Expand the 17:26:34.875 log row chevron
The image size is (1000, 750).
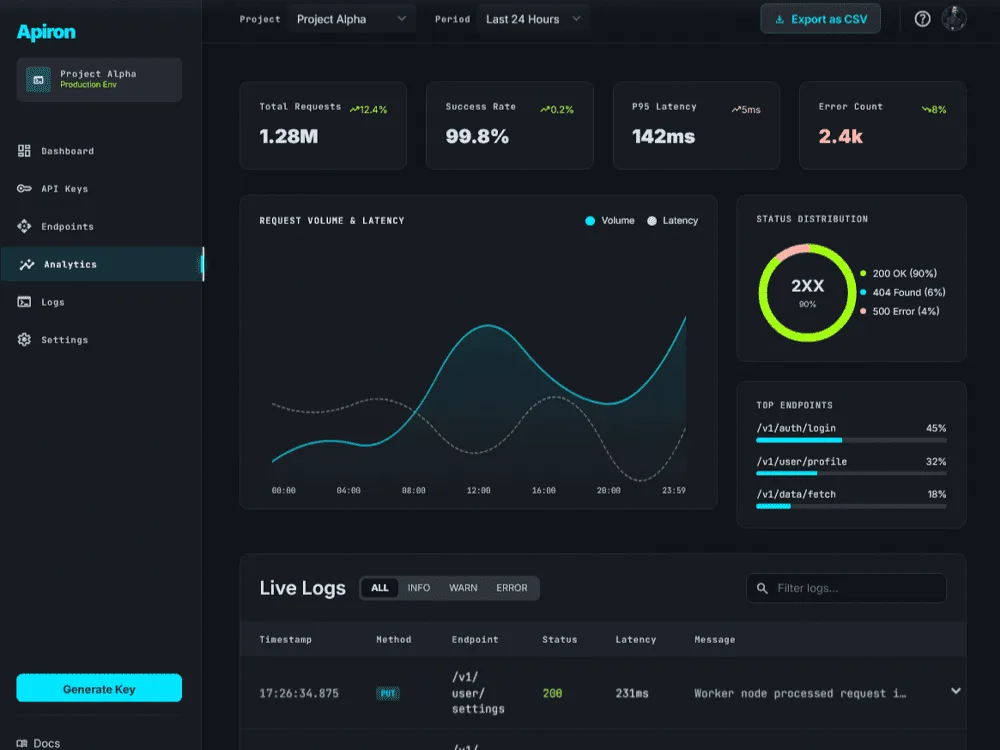click(955, 691)
